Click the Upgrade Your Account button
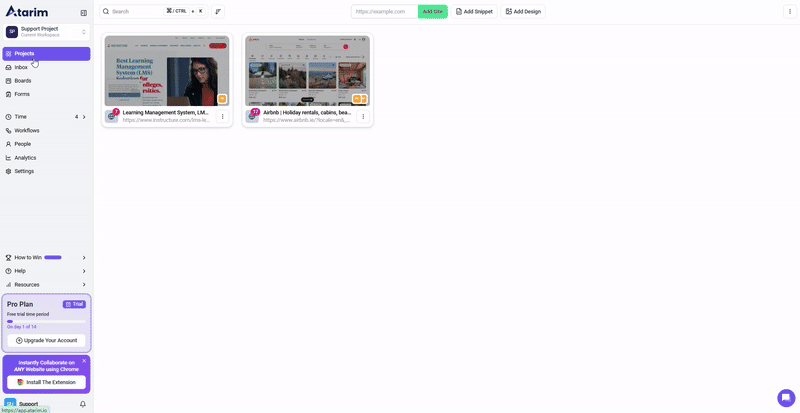 pyautogui.click(x=46, y=340)
